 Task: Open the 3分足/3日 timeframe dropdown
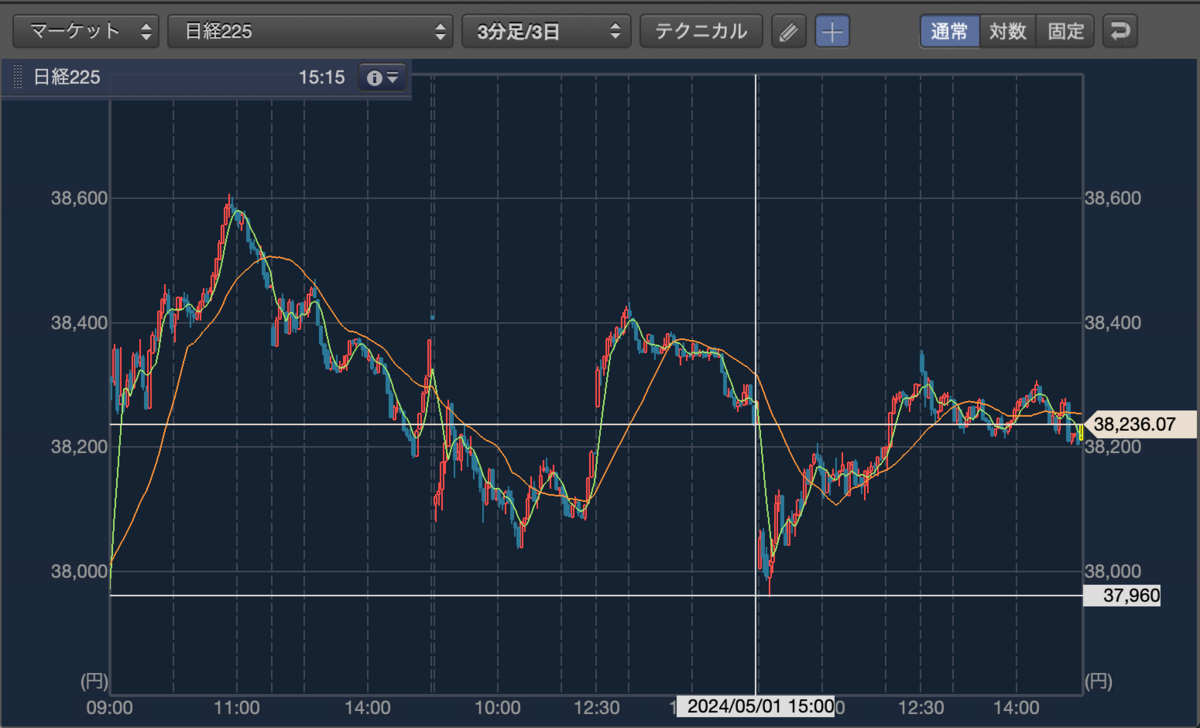[x=546, y=31]
